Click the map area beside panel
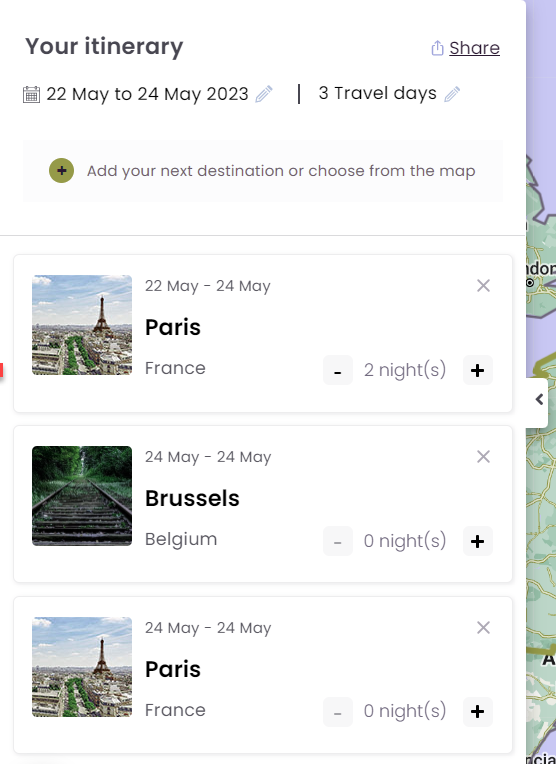Screen dimensions: 556x764 pos(541,536)
